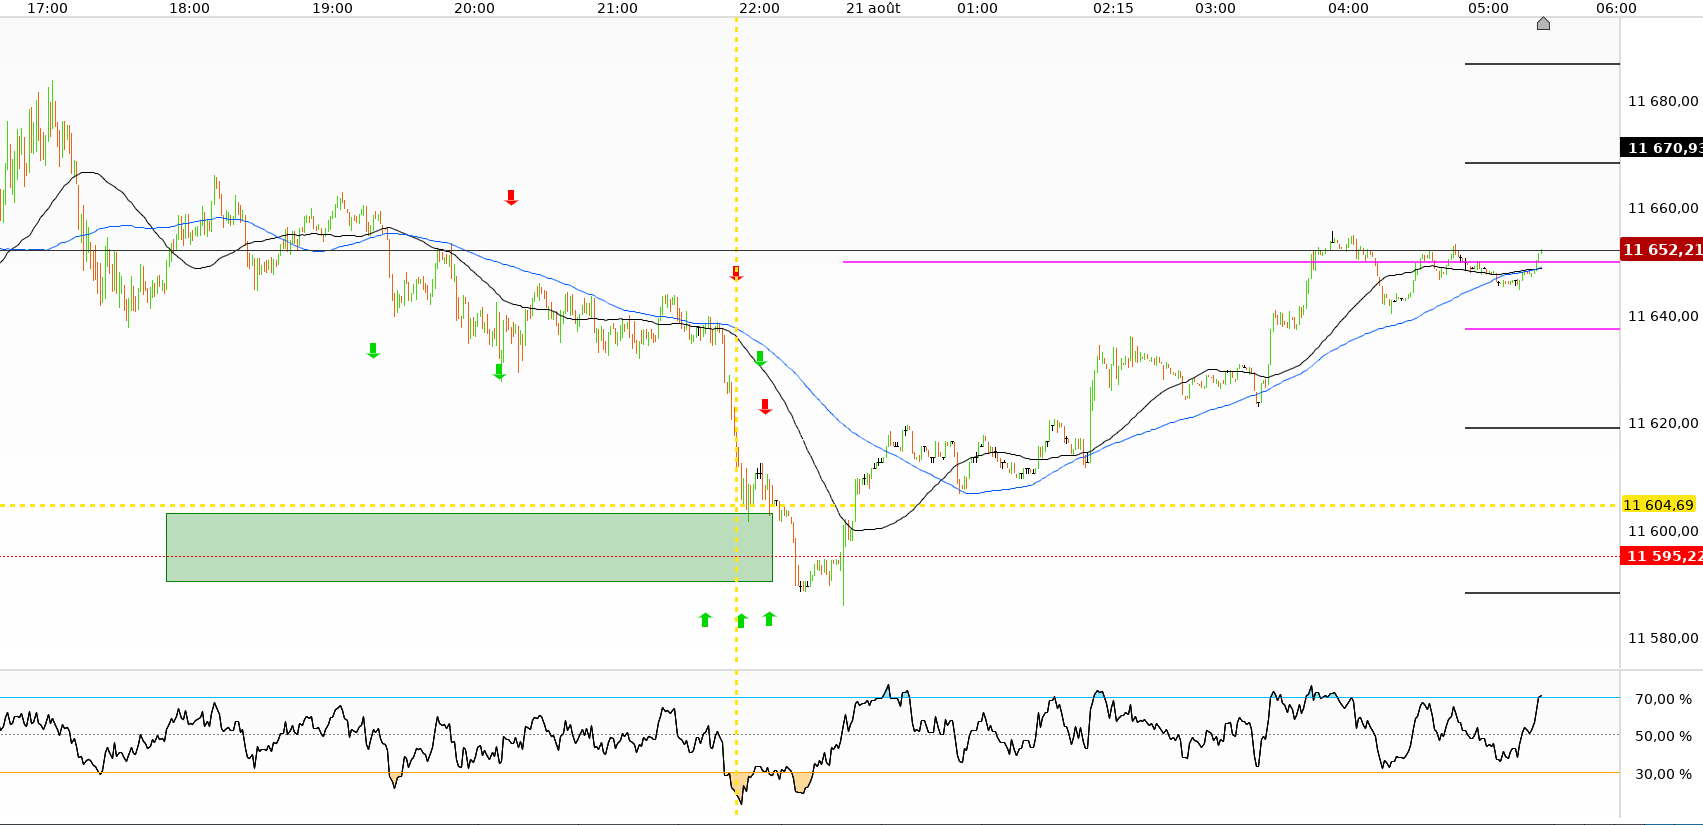Select the green down arrow between 19:00 and 20:00
1703x825 pixels.
click(373, 350)
